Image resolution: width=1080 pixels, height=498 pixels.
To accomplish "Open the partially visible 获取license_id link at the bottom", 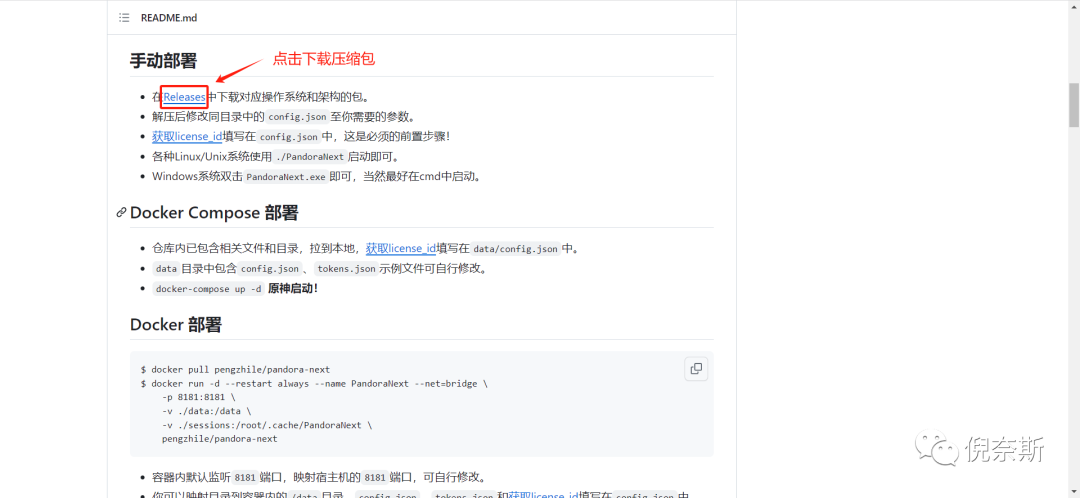I will coord(543,495).
